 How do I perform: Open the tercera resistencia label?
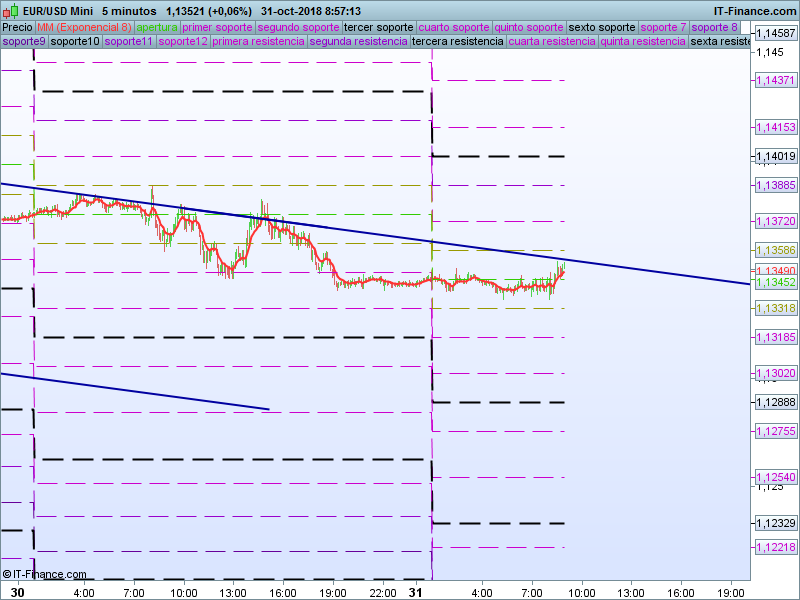coord(457,42)
